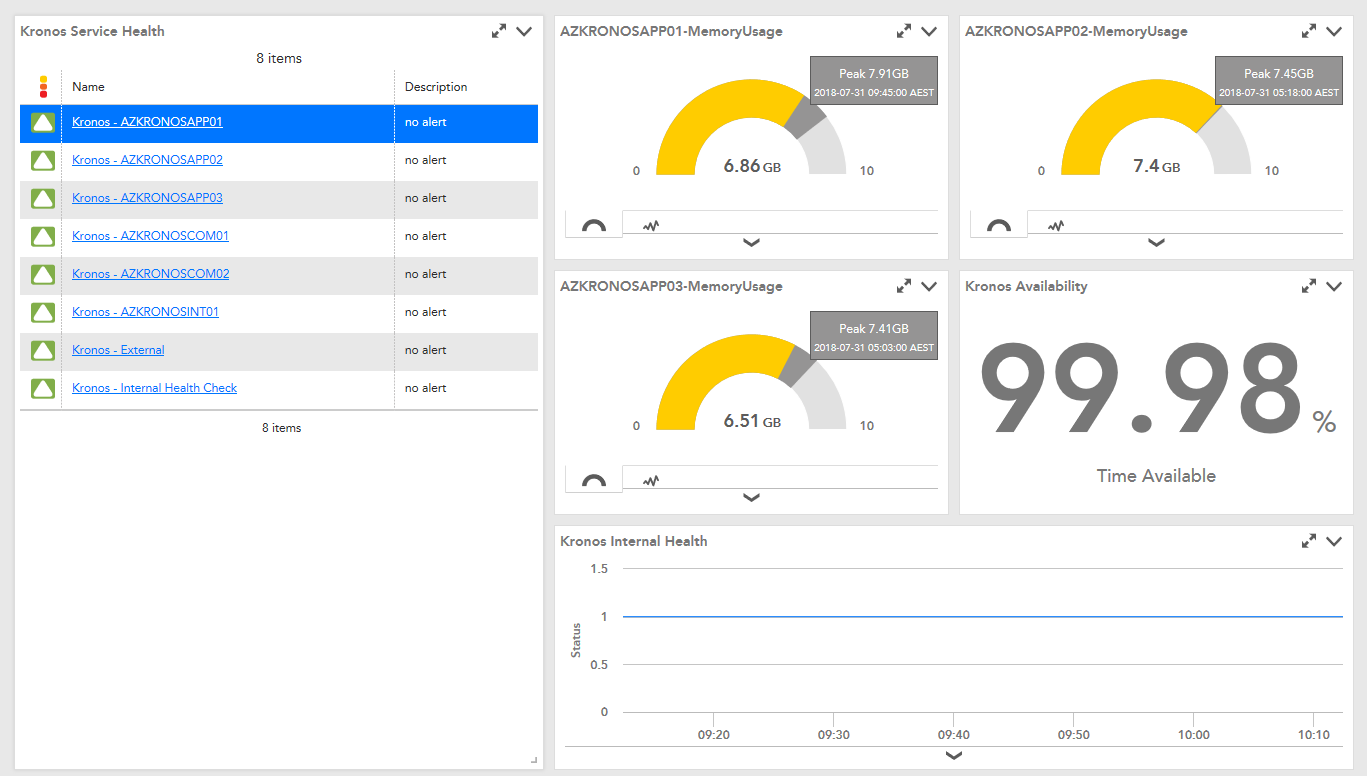1367x776 pixels.
Task: Click 'no alert' in the Kronos - AZKRONOSAPP02 row
Action: coord(426,160)
